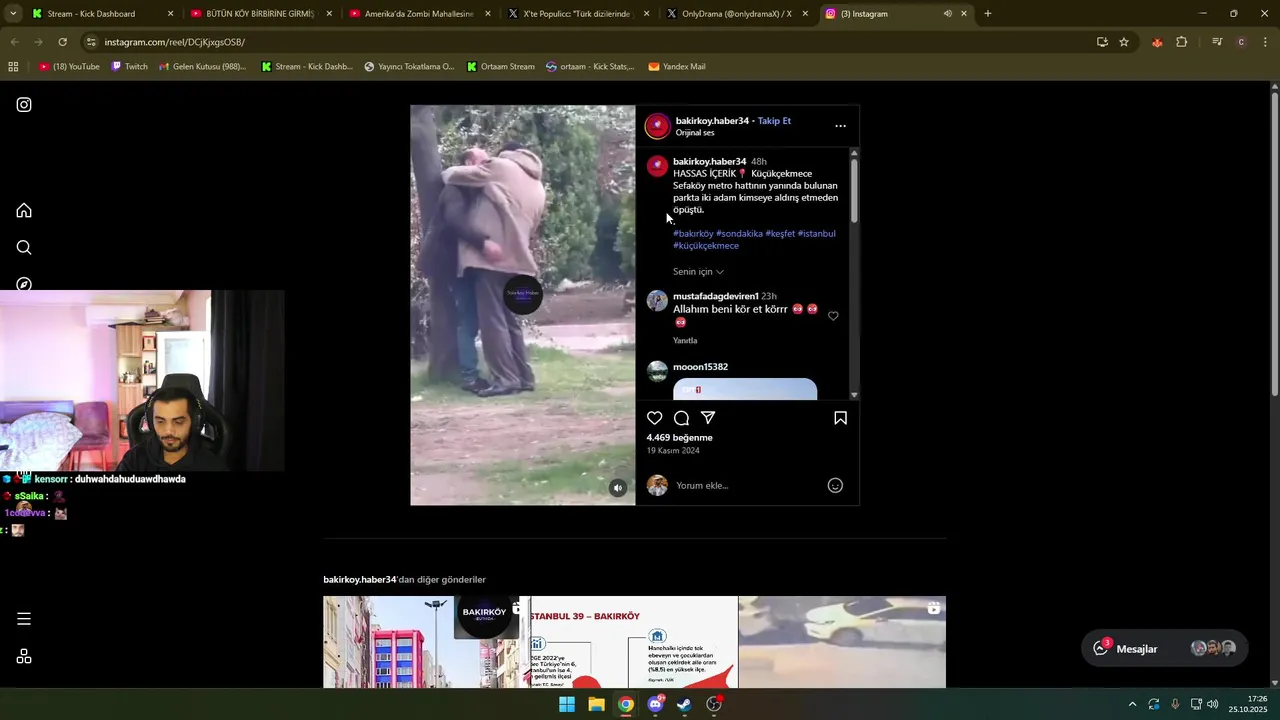Save the reel with bookmark icon
Viewport: 1280px width, 720px height.
pos(840,418)
